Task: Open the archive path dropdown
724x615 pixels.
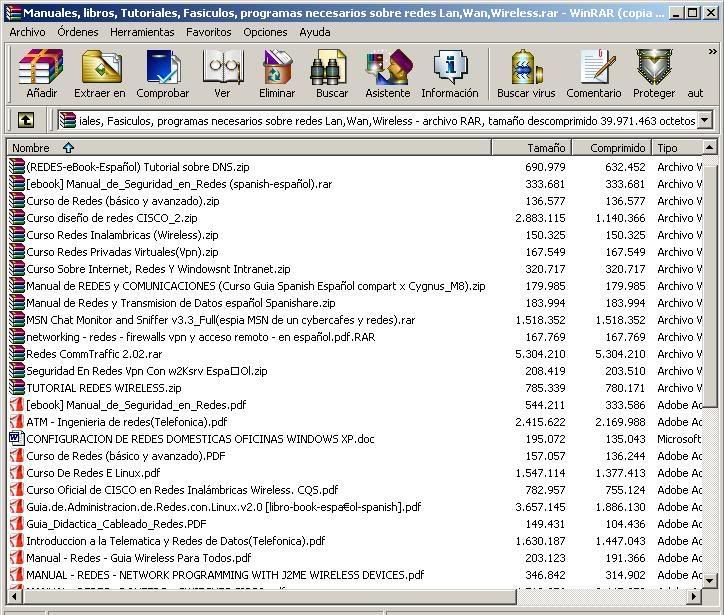Action: (x=705, y=121)
